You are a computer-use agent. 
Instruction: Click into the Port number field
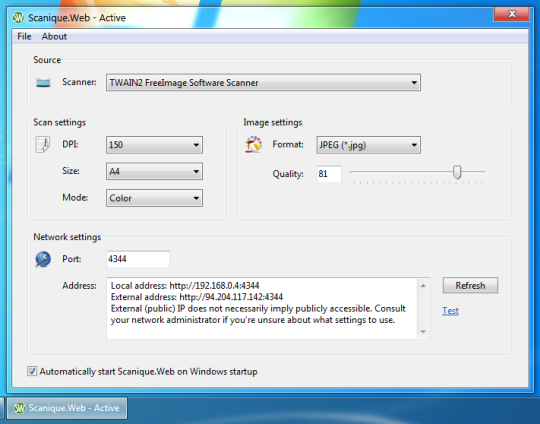point(137,259)
